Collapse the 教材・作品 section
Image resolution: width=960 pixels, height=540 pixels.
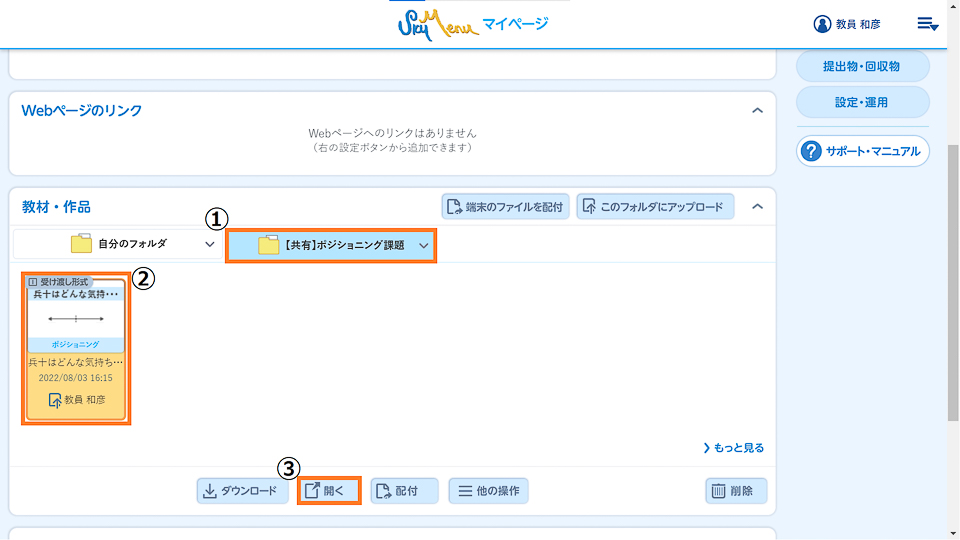click(x=757, y=207)
